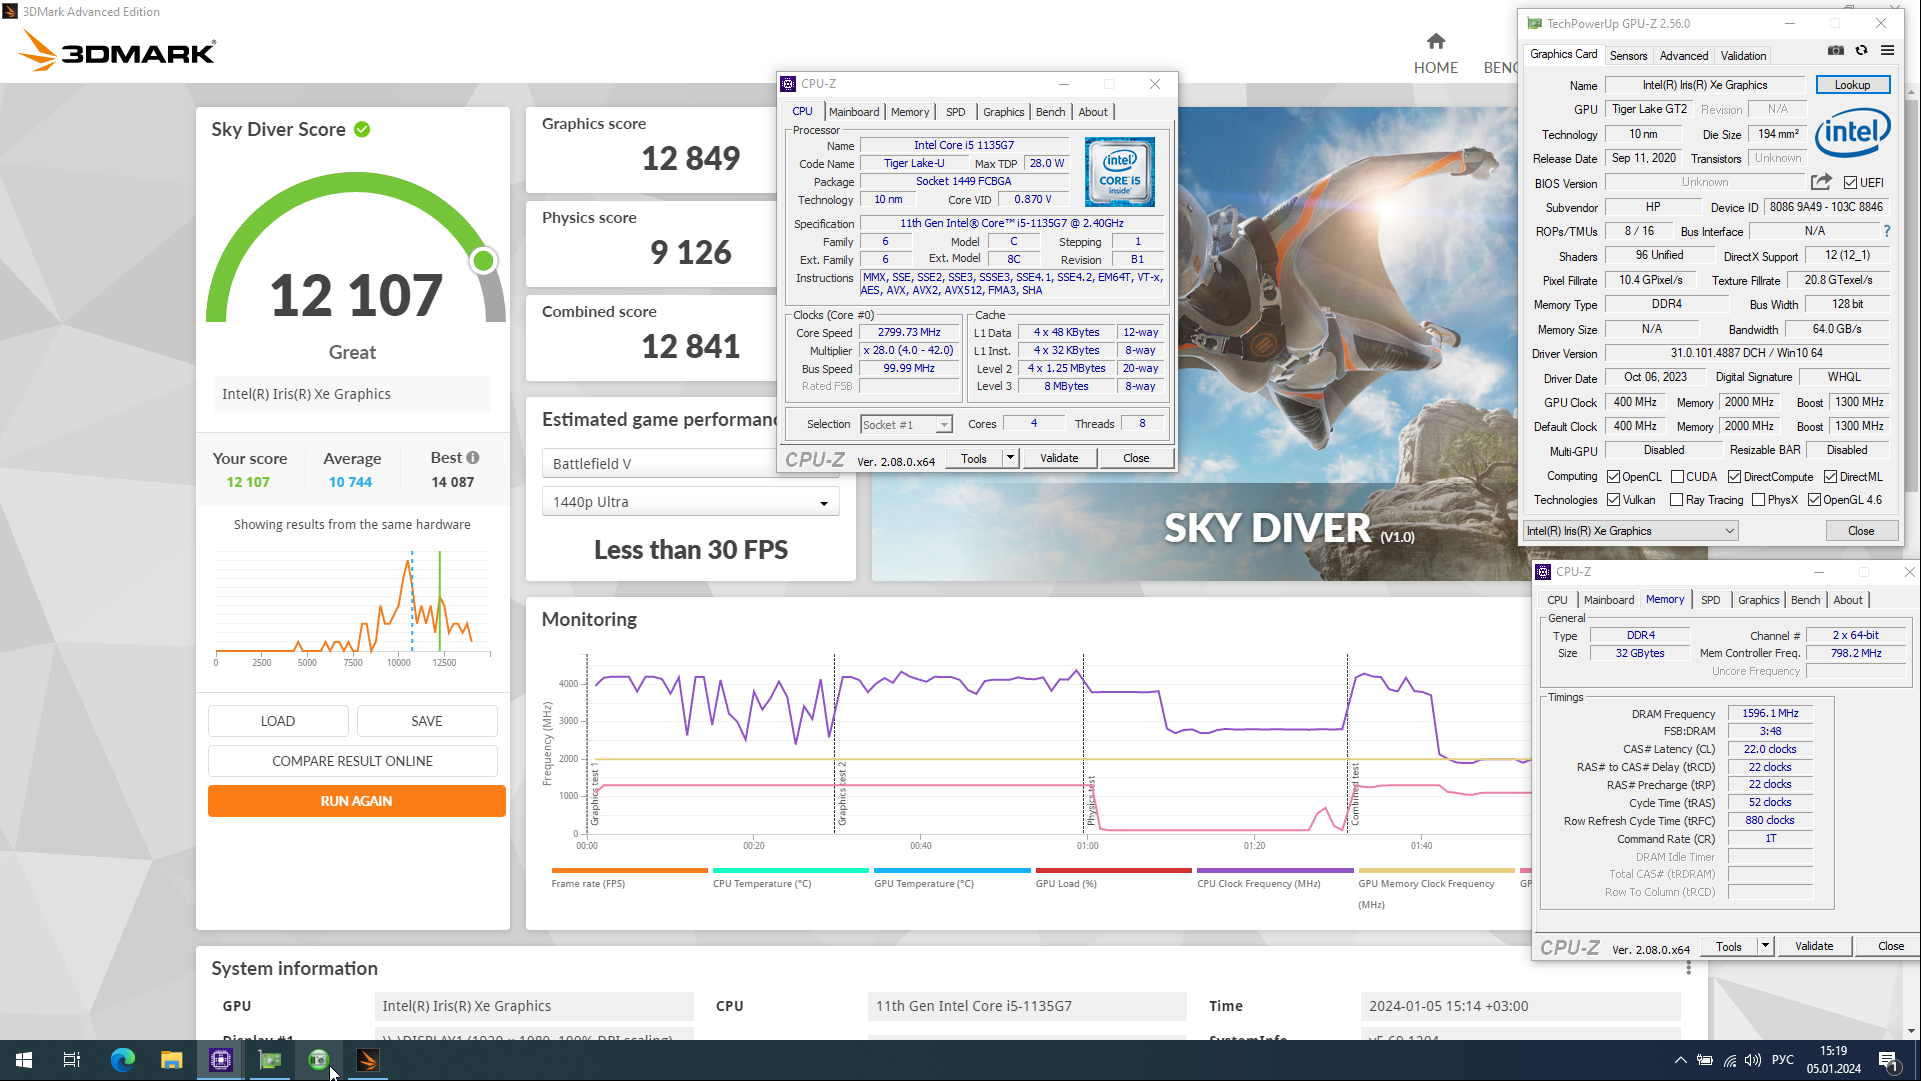Show hidden system tray icons
The width and height of the screenshot is (1921, 1081).
click(x=1680, y=1060)
